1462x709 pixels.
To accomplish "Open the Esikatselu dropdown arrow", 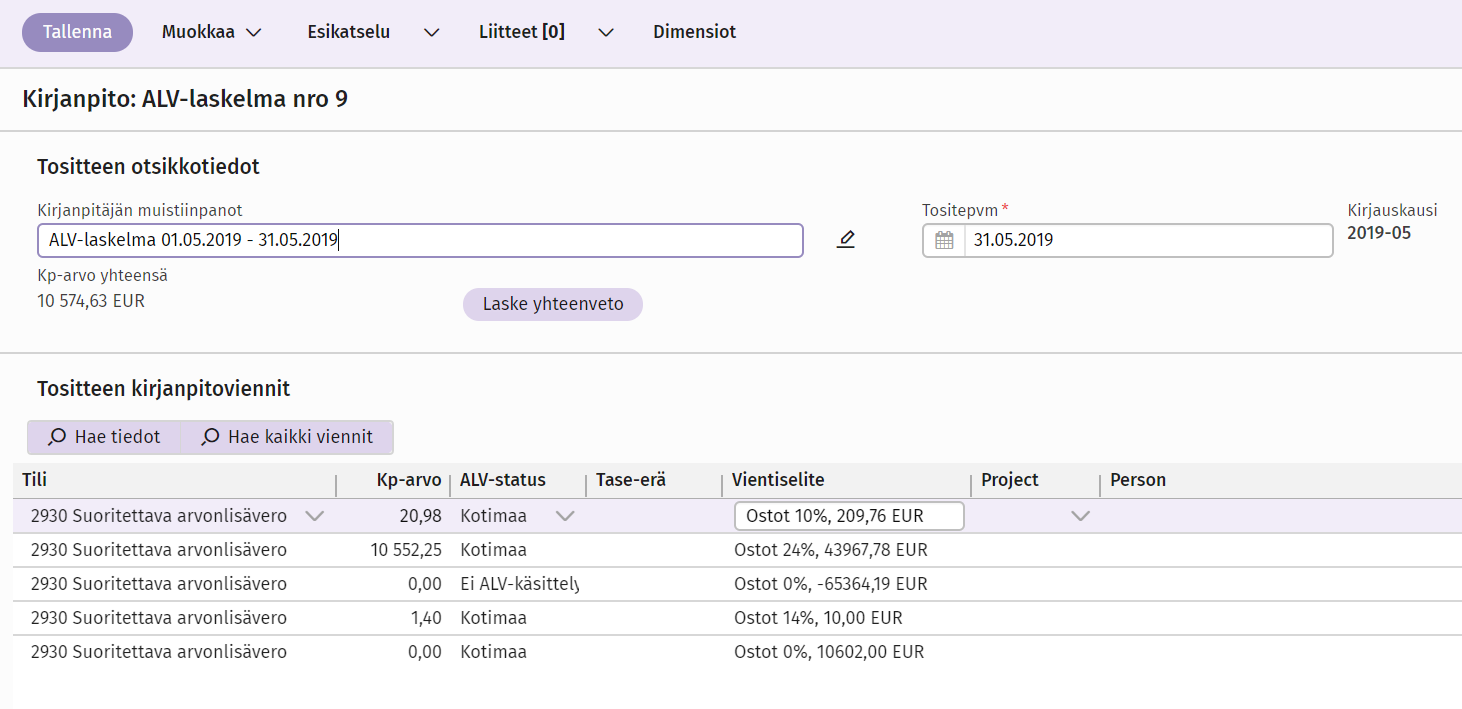I will [431, 32].
